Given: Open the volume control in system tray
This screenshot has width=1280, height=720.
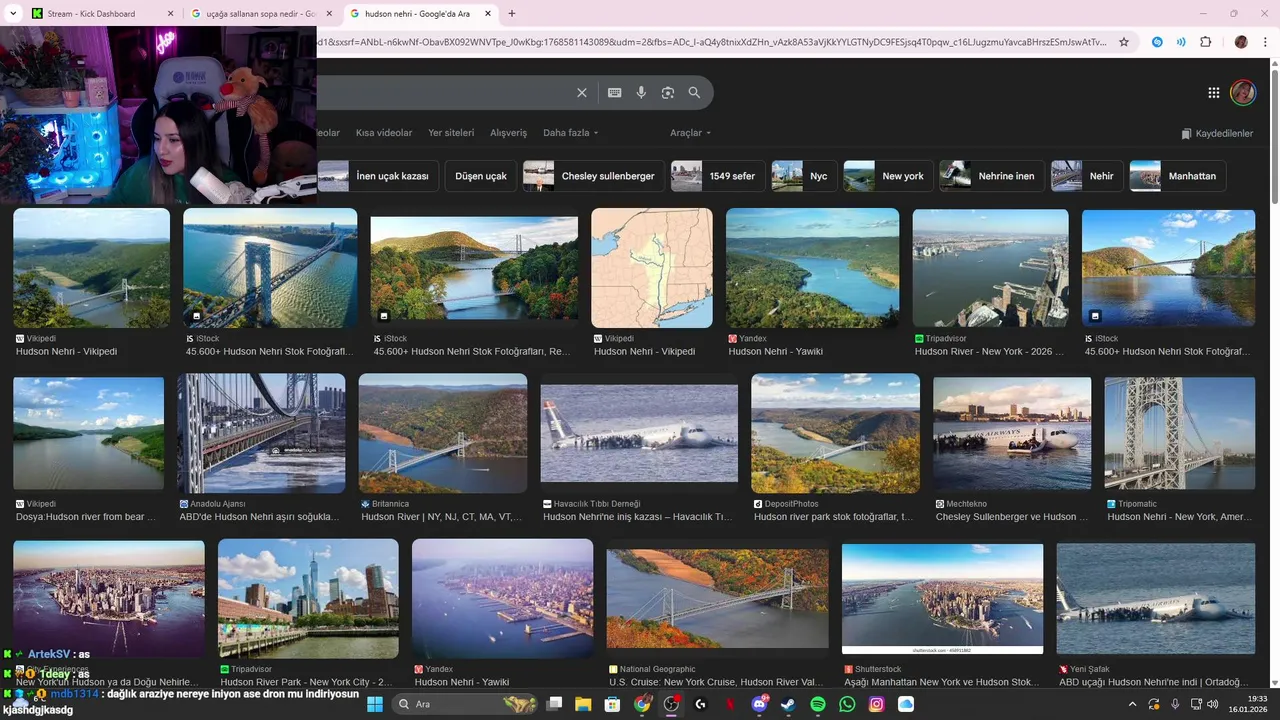Looking at the screenshot, I should pyautogui.click(x=1213, y=704).
